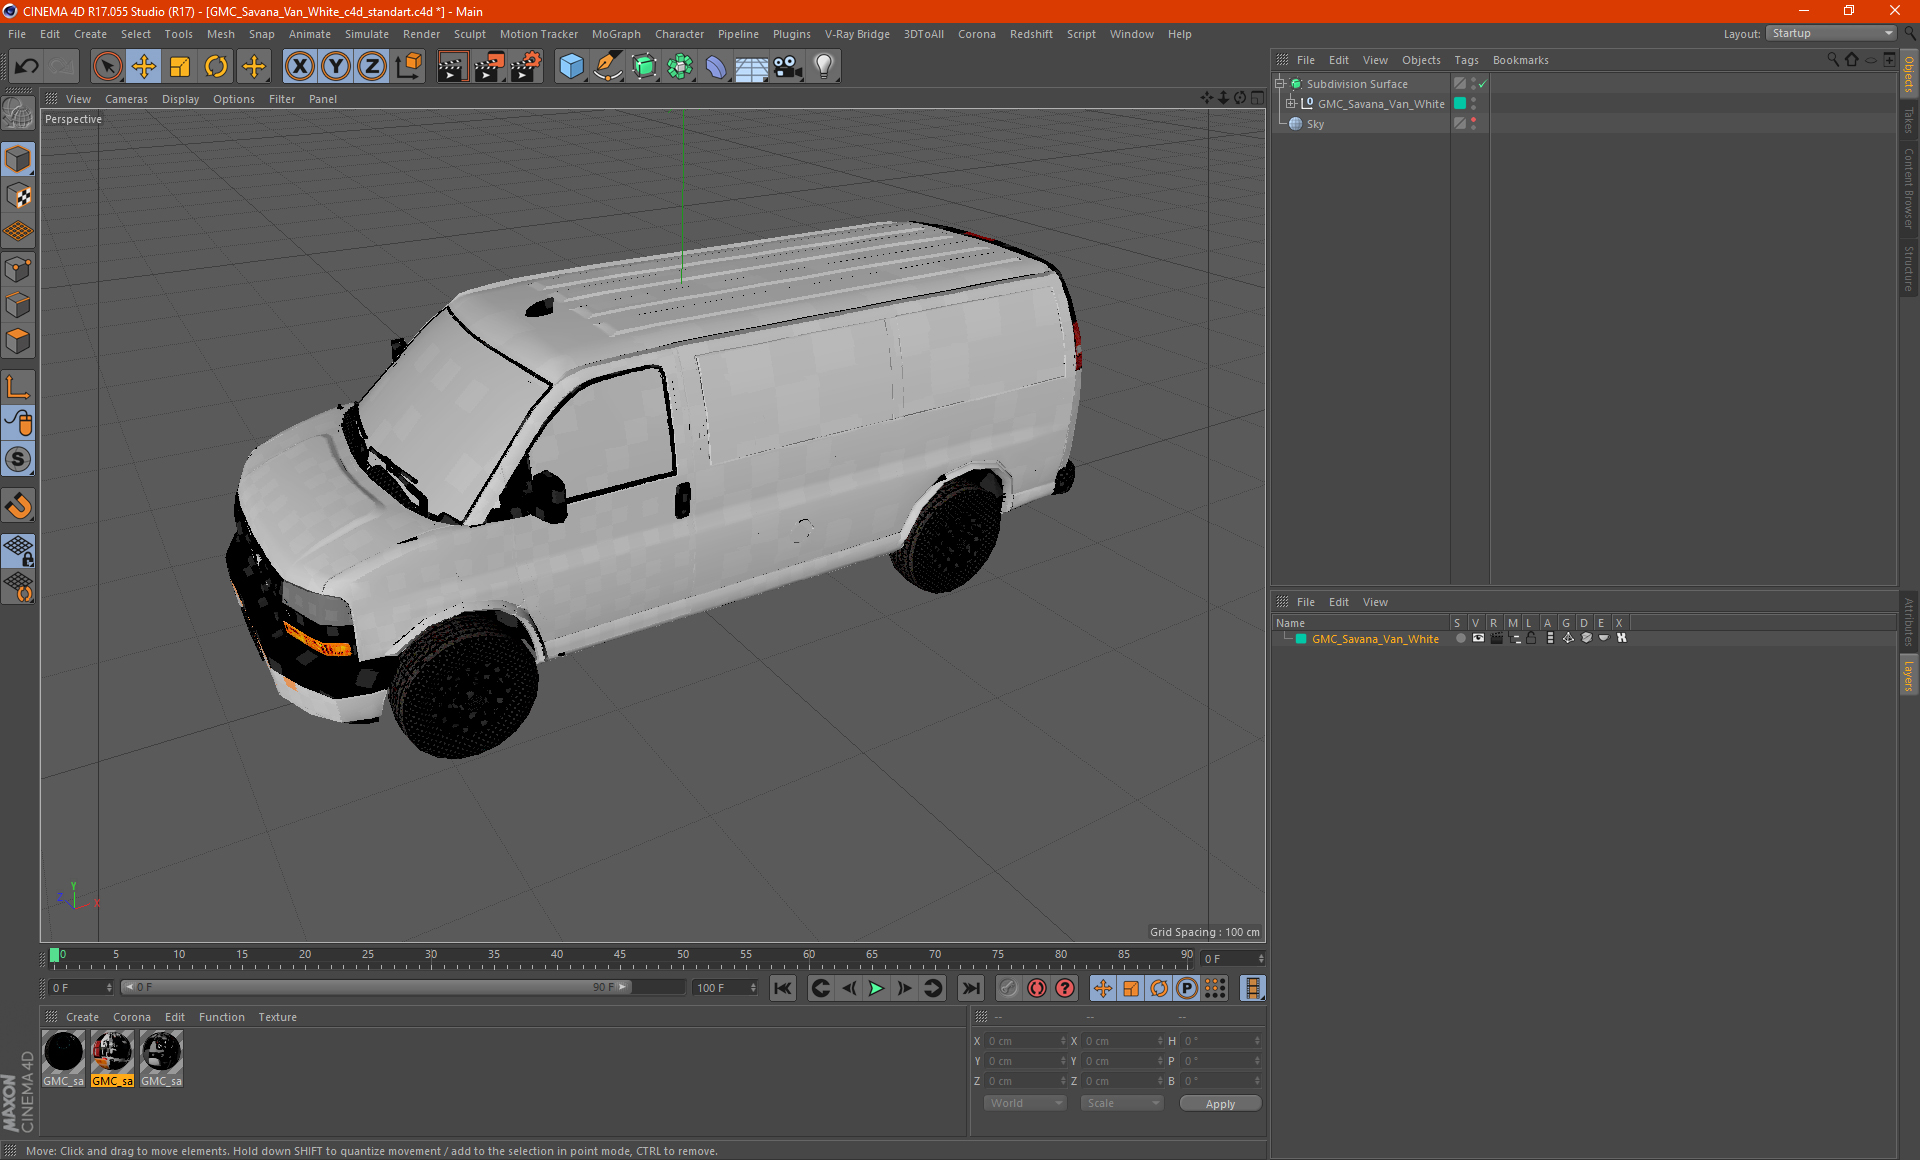
Task: Toggle the Tweak mode mouse icon
Action: 18,423
